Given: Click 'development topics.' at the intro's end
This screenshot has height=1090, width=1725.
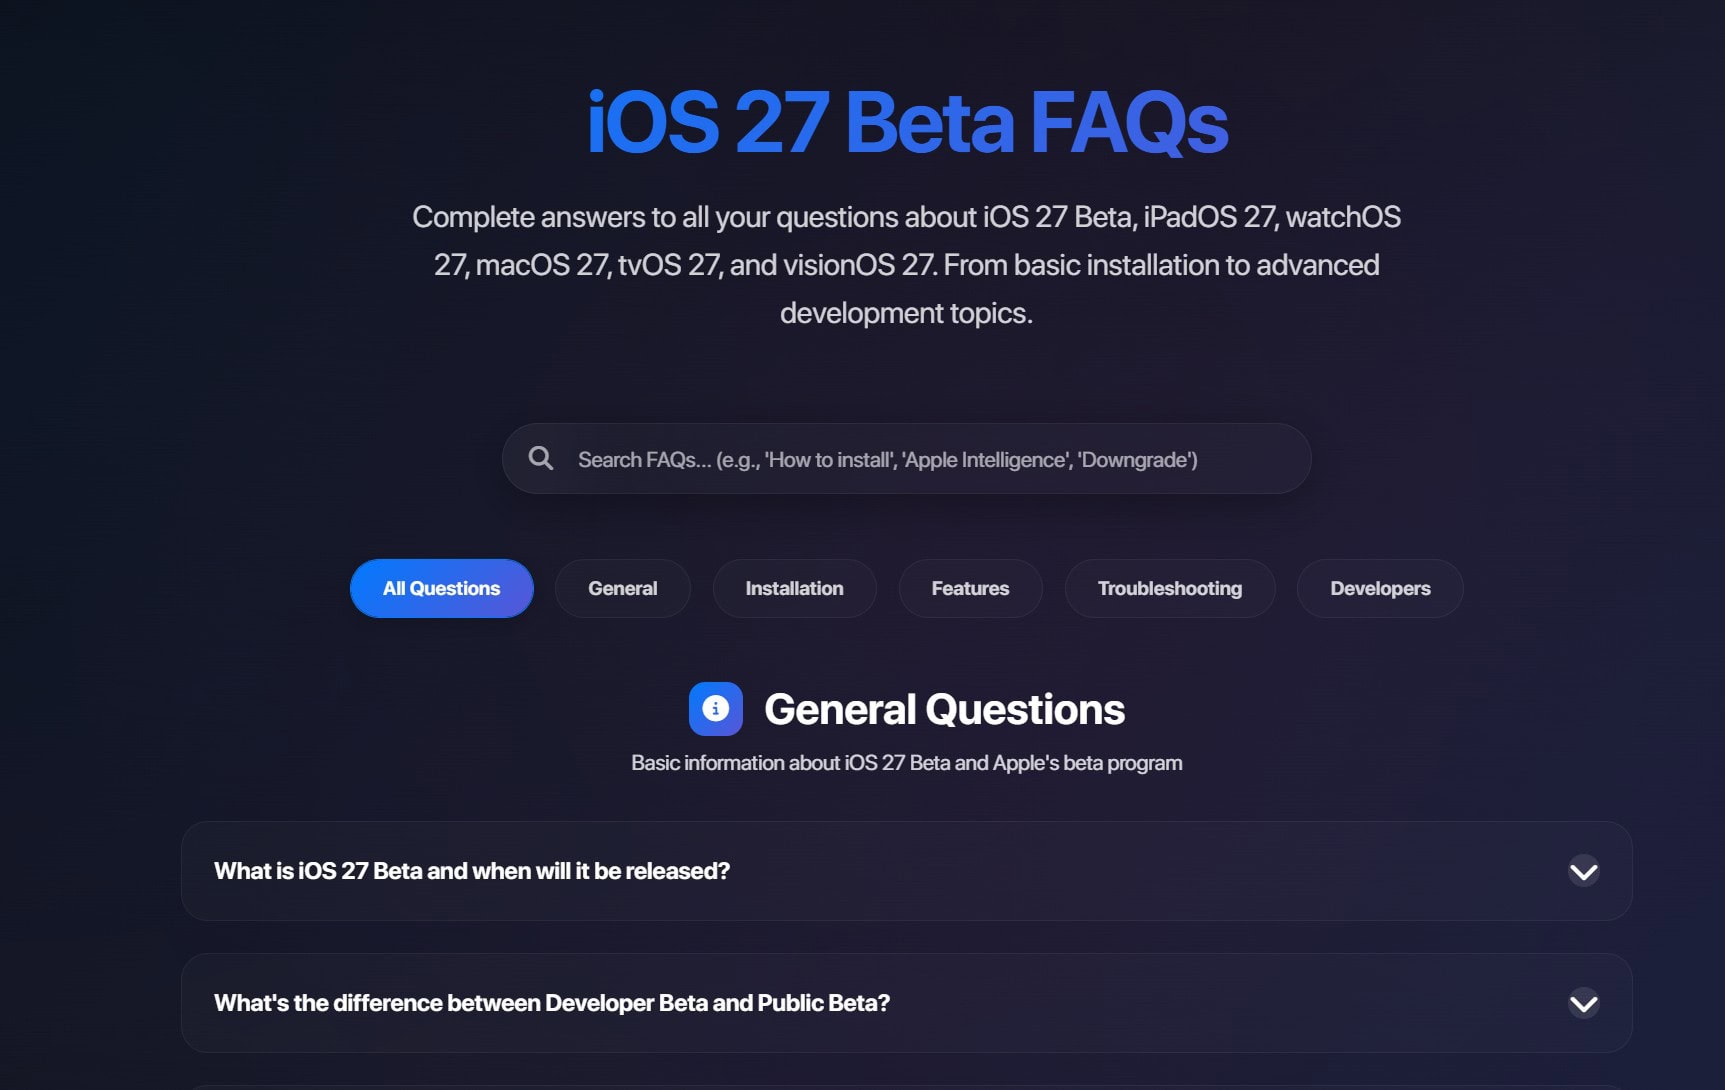Looking at the screenshot, I should point(906,313).
